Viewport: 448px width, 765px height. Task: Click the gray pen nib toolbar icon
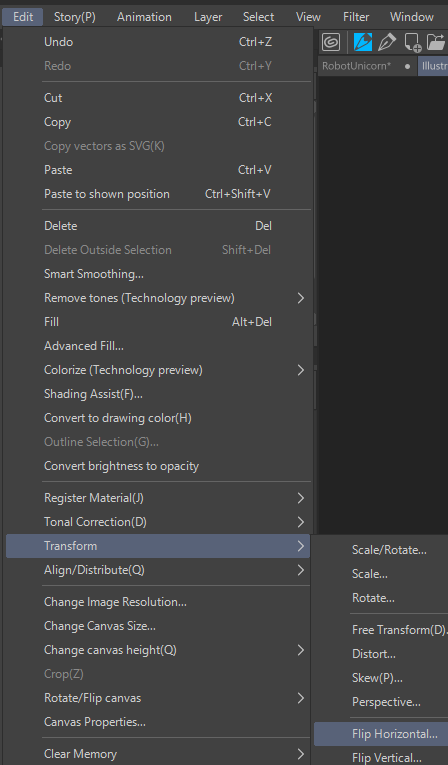(387, 42)
